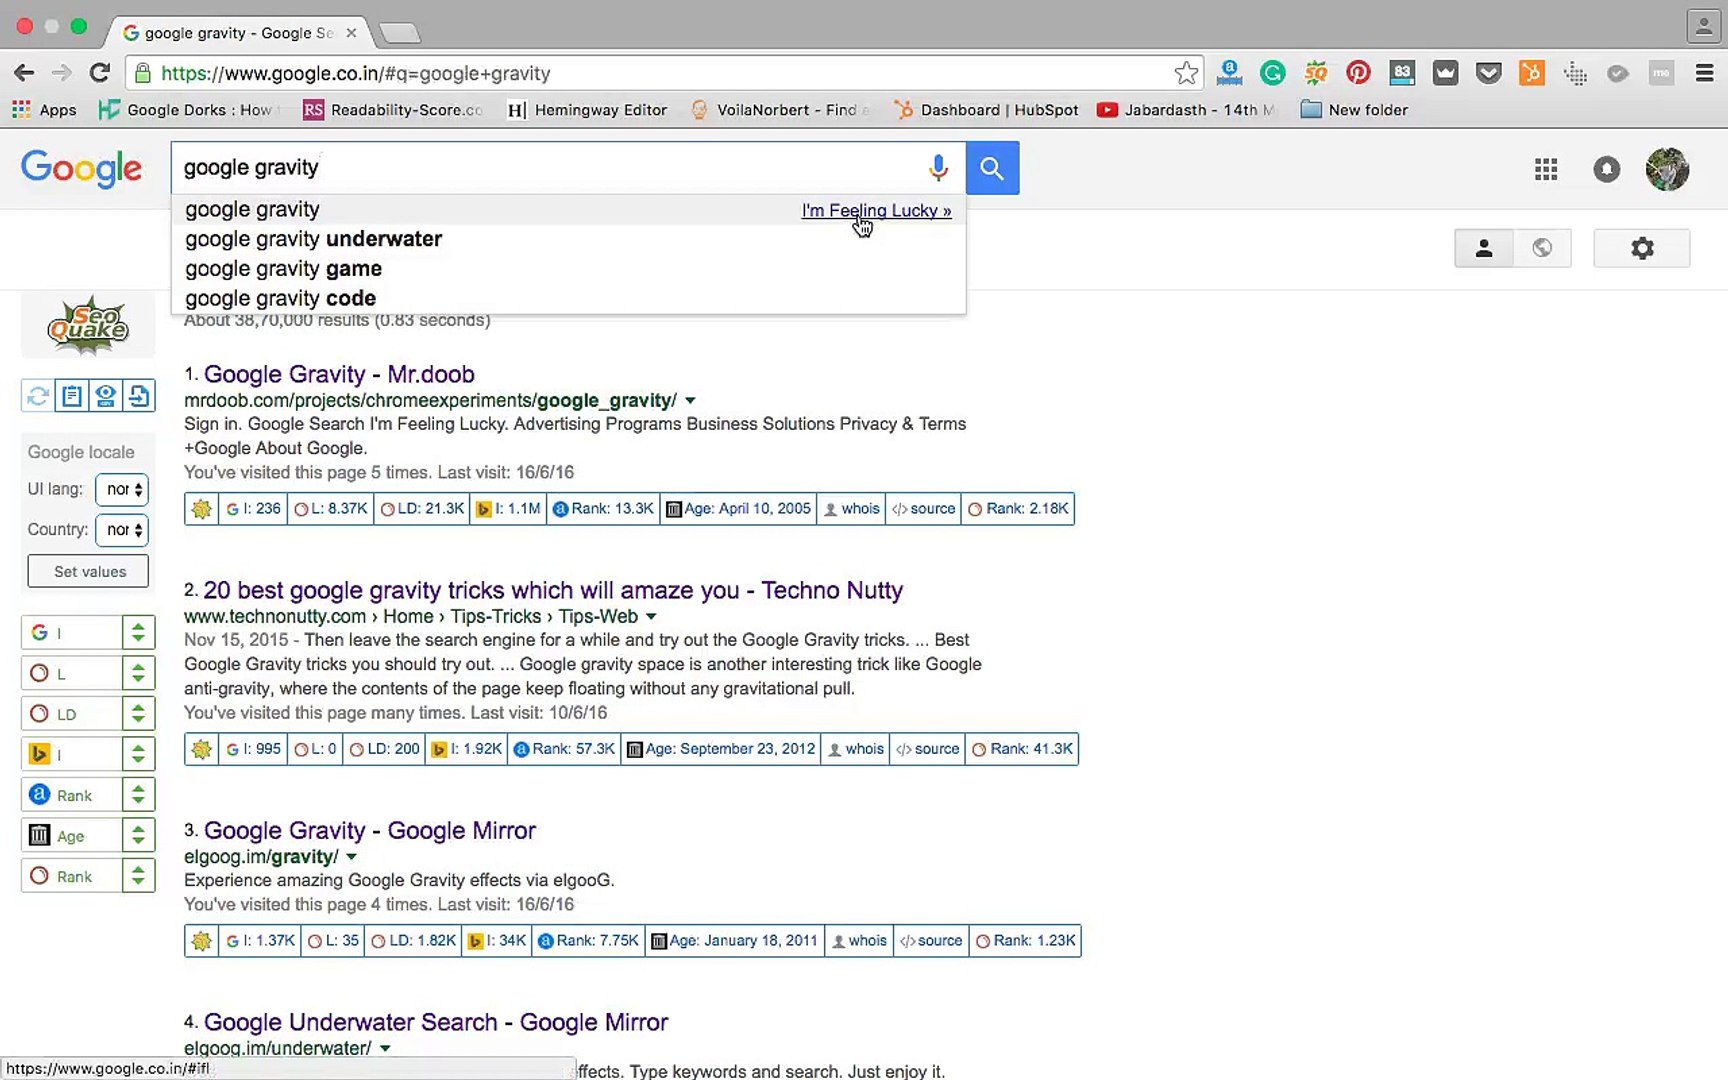Open the Pinterest extension icon

point(1358,73)
